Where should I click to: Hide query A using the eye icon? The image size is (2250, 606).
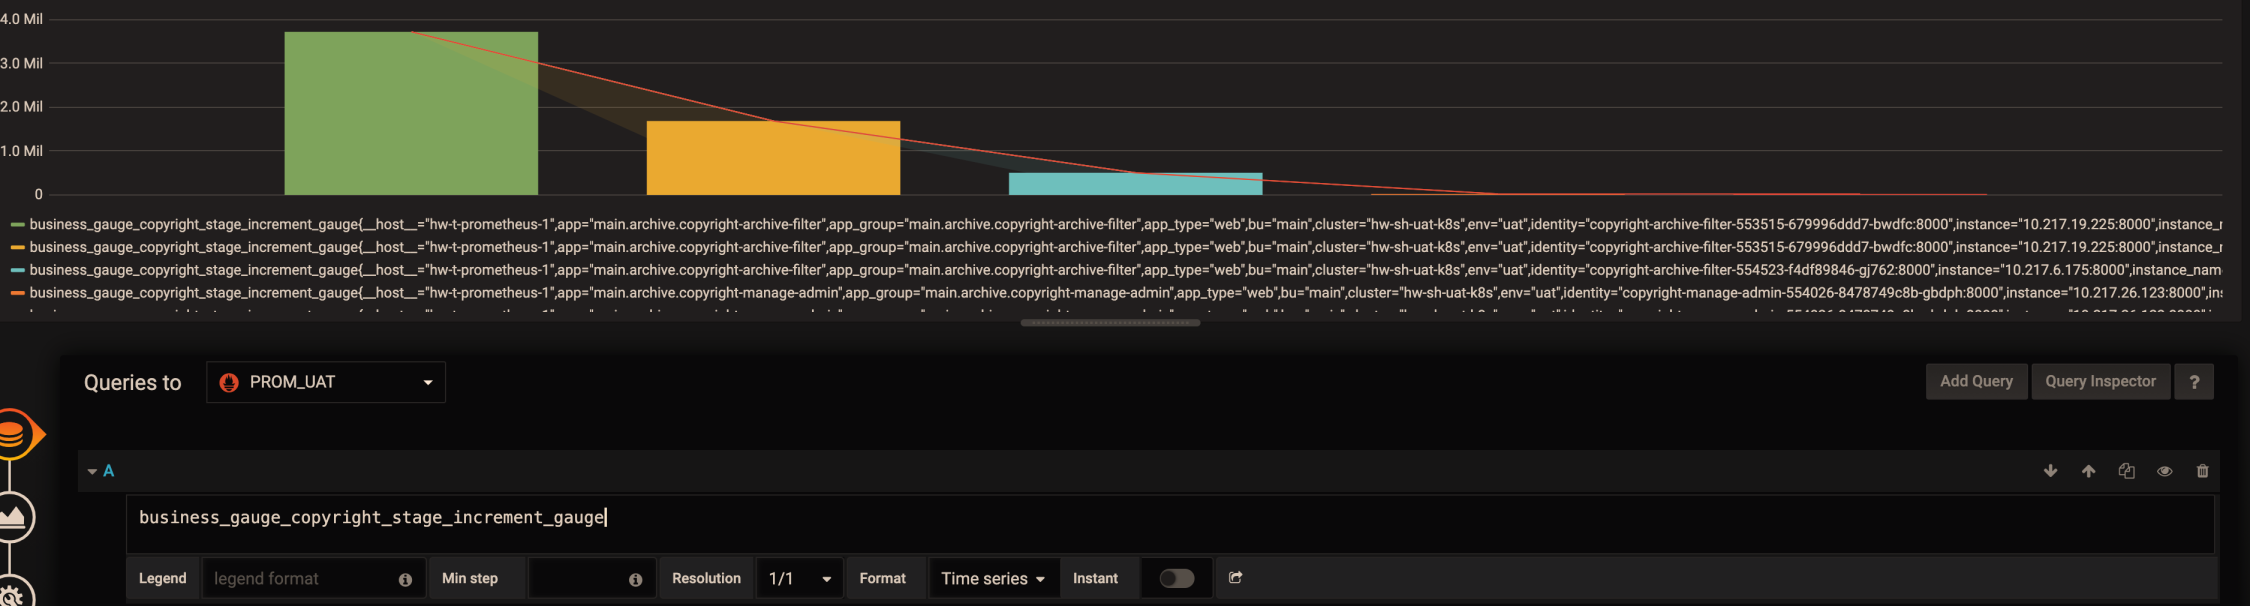(2164, 471)
